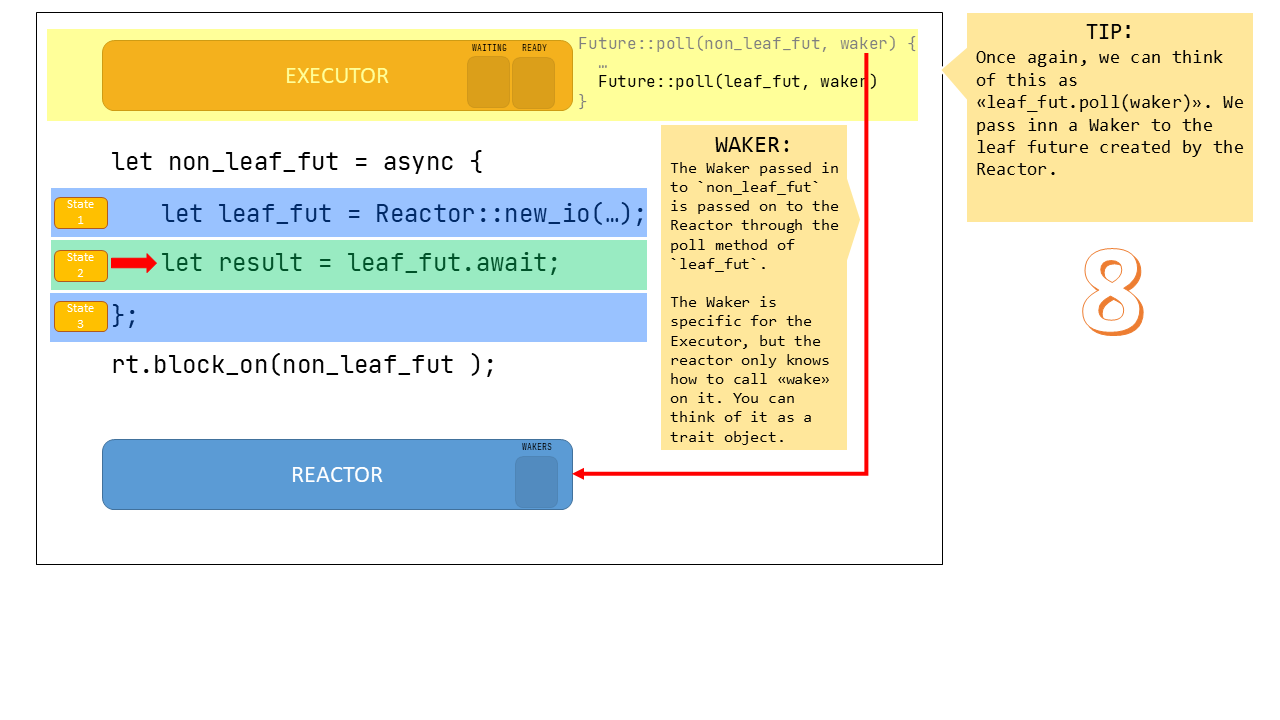Click the large orange number 8
This screenshot has height=720, width=1280.
(1112, 292)
